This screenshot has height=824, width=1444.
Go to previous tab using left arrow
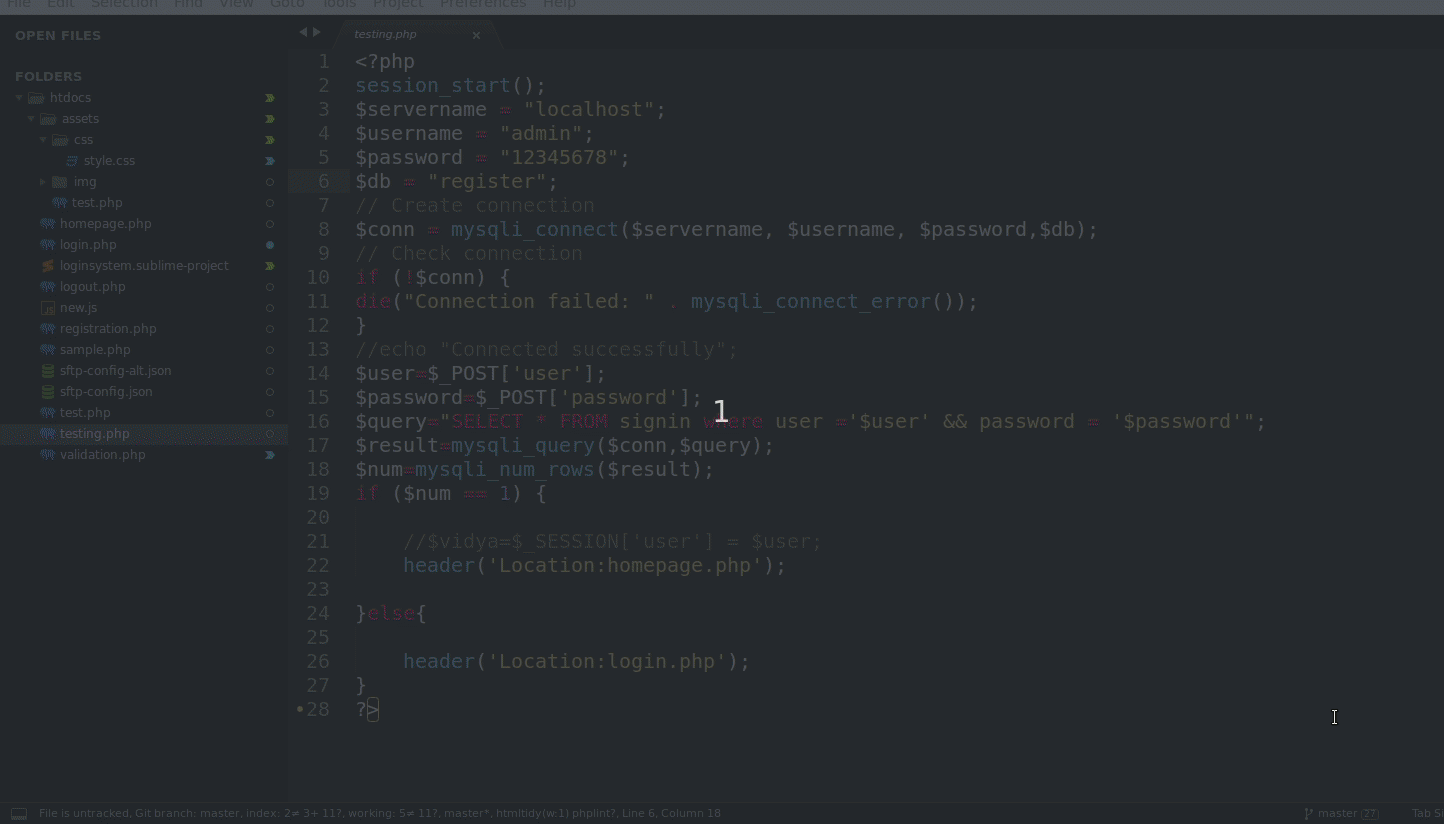click(303, 33)
